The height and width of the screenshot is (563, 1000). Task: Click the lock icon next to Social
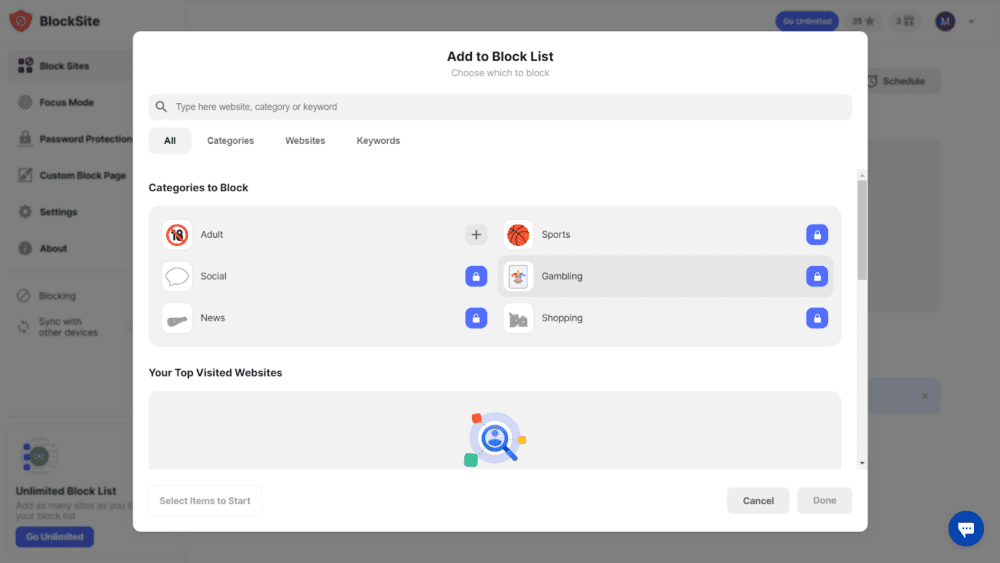pyautogui.click(x=476, y=277)
